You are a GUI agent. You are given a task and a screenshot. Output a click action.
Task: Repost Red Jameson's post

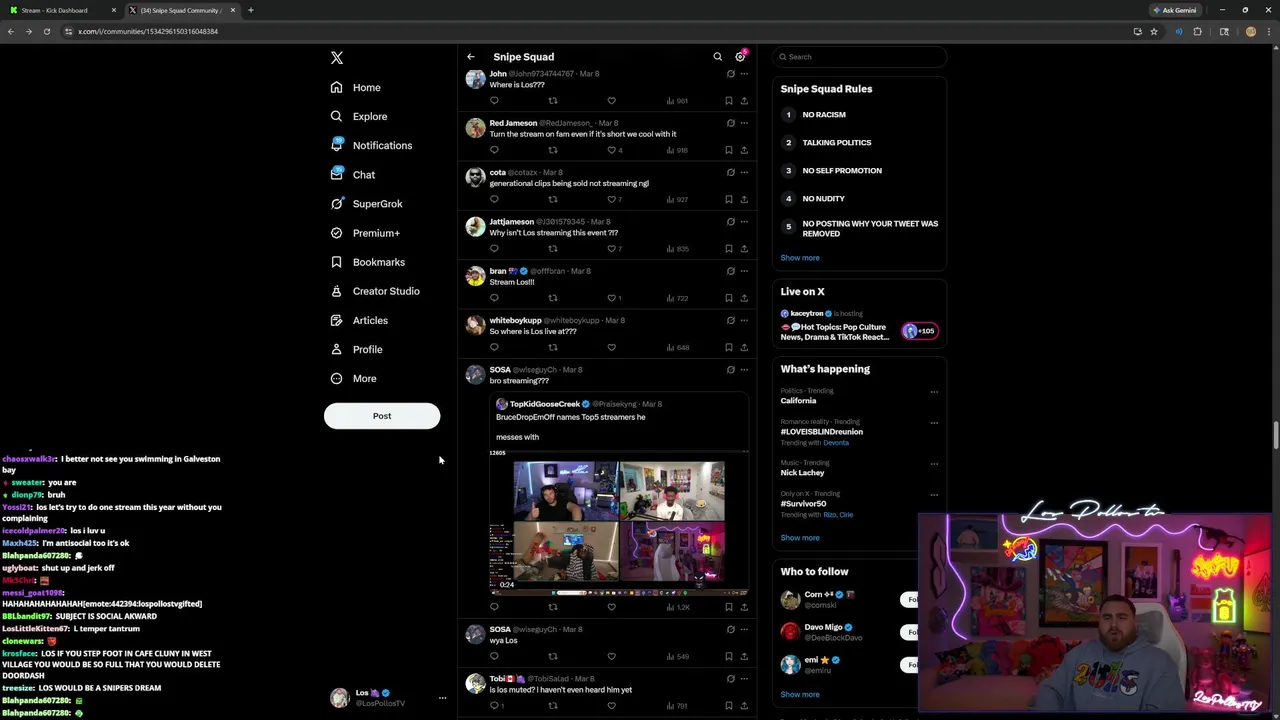coord(552,150)
